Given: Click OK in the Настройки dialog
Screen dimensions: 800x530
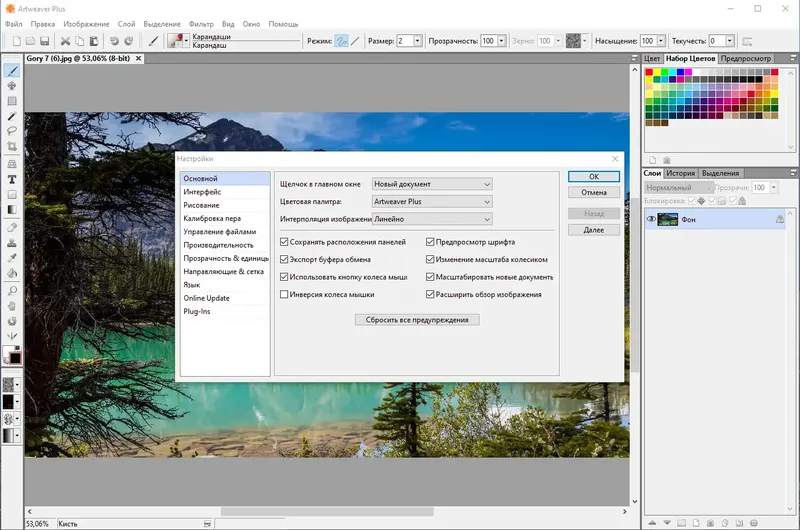Looking at the screenshot, I should (594, 176).
